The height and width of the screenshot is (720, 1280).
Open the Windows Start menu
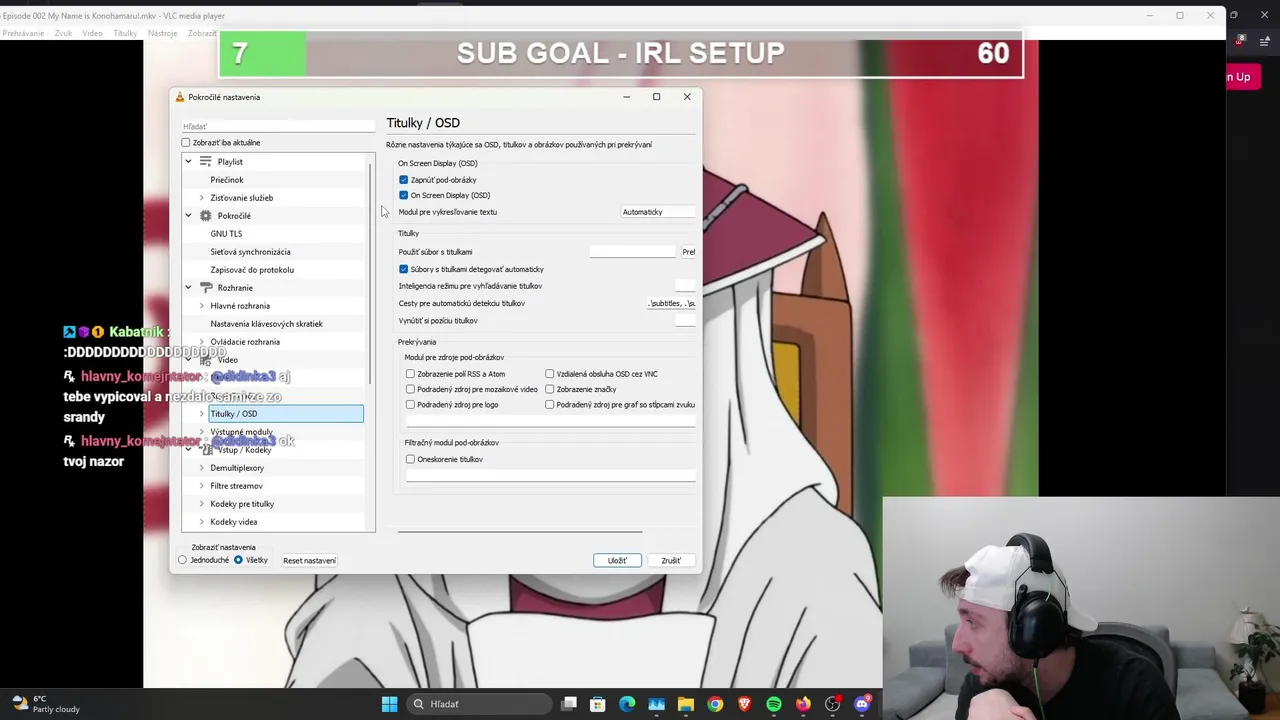coord(389,704)
